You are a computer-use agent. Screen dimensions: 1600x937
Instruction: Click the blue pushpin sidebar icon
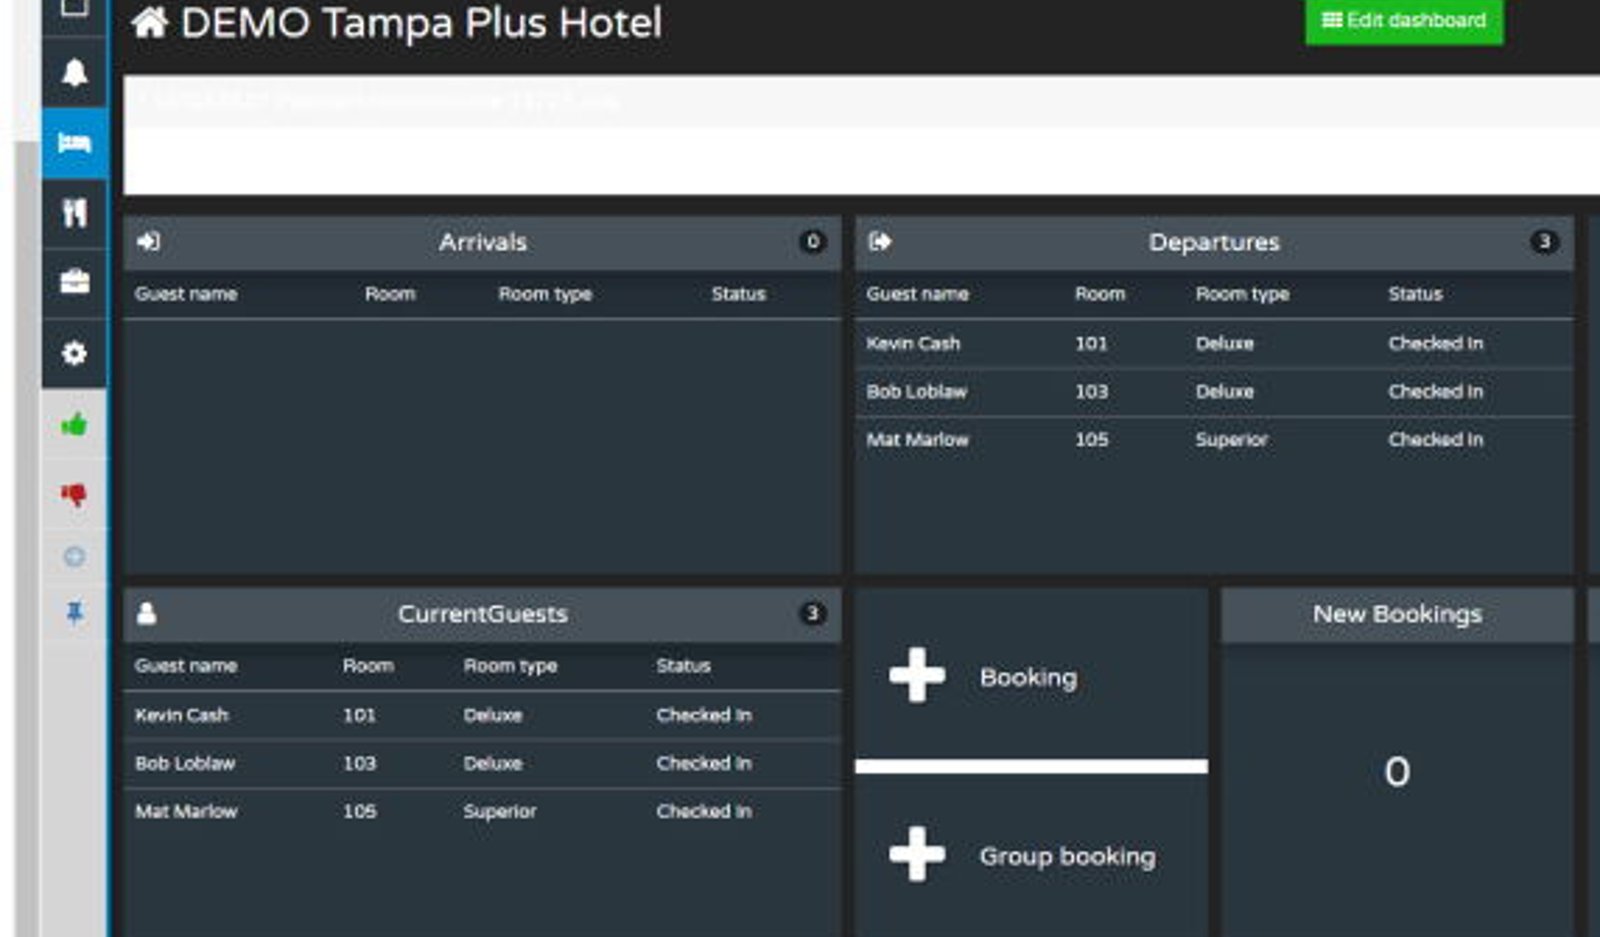[74, 612]
